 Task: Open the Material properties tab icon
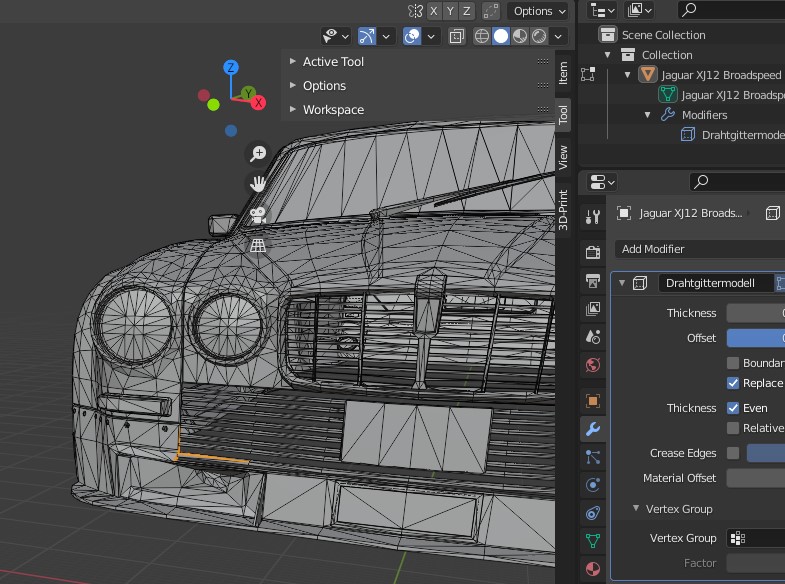[593, 569]
